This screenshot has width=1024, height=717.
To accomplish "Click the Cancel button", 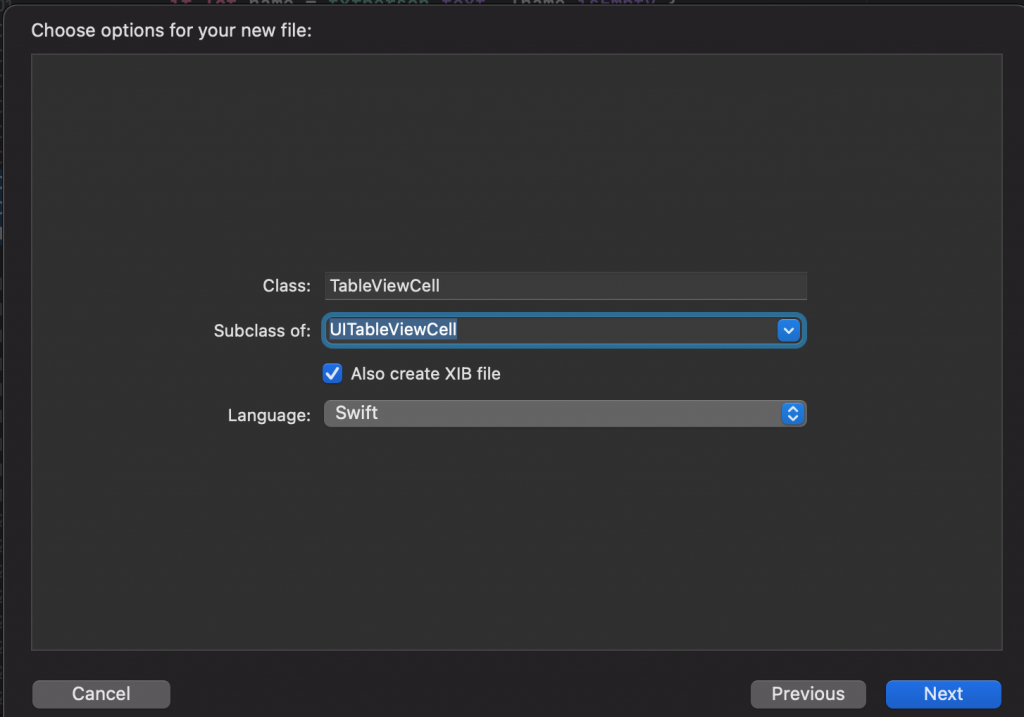I will pyautogui.click(x=101, y=693).
